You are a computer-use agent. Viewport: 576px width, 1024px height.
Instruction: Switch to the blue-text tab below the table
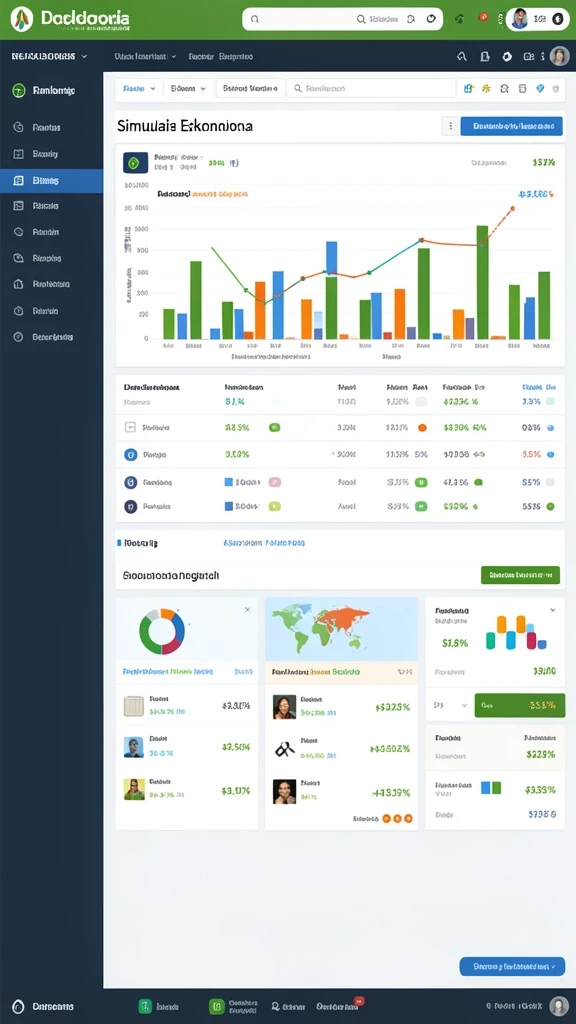click(x=264, y=543)
